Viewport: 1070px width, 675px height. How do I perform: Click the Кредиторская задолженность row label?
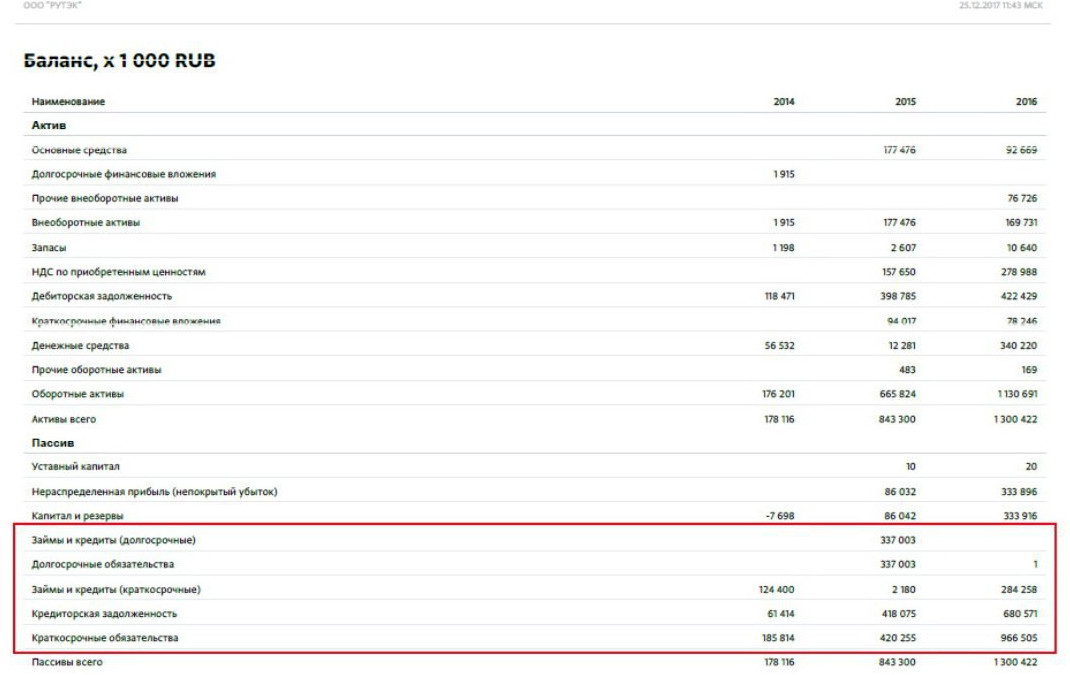tap(105, 613)
